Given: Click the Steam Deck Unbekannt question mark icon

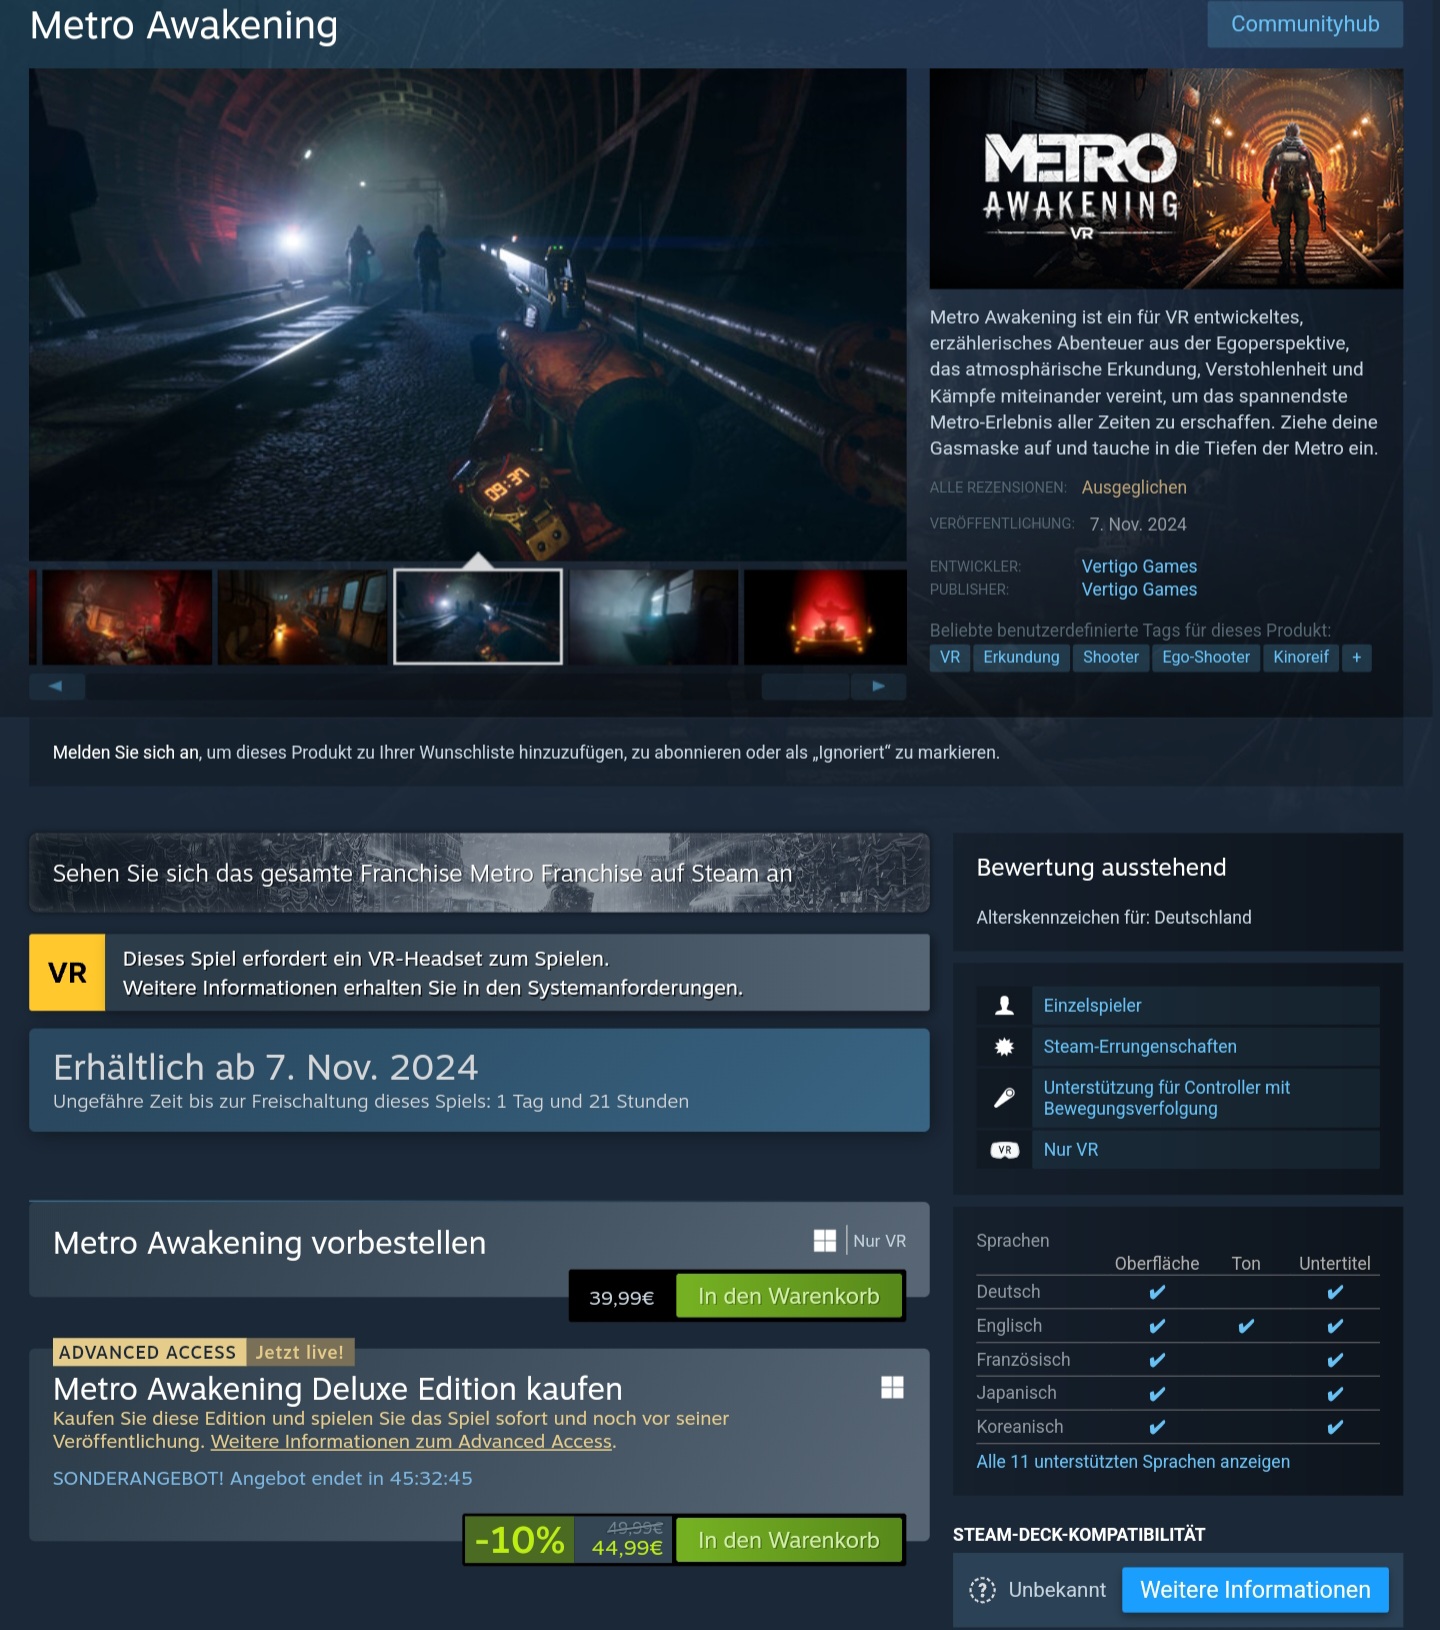Looking at the screenshot, I should pos(983,1590).
